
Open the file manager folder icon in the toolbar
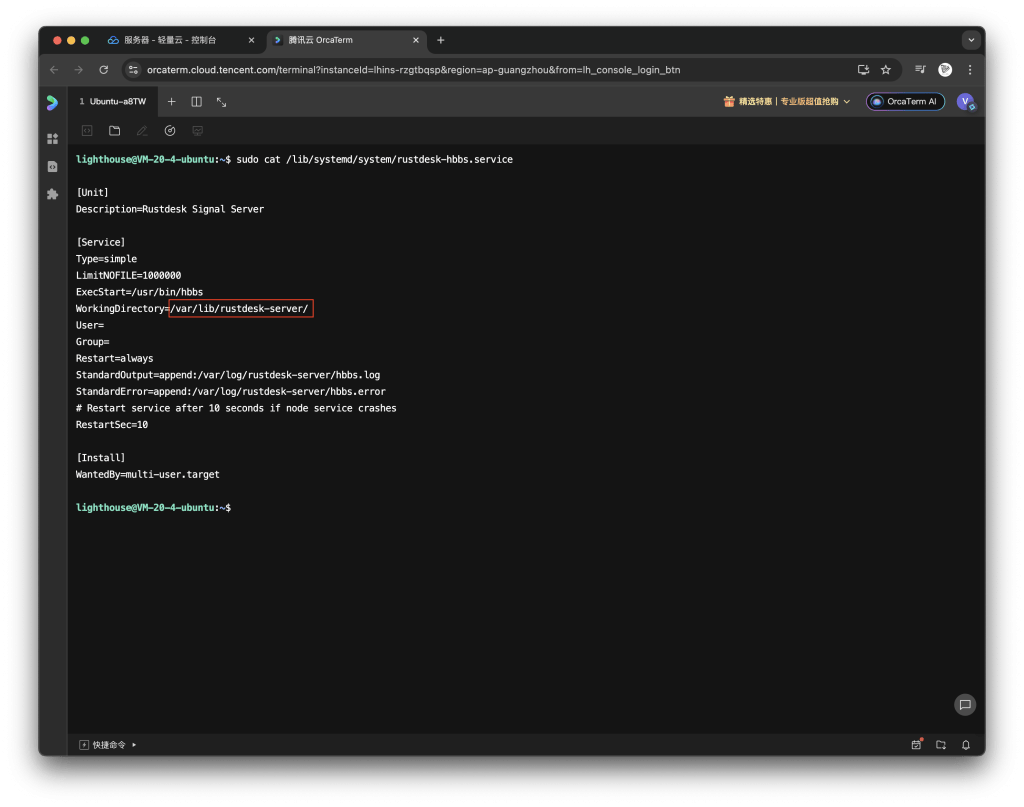pyautogui.click(x=115, y=131)
